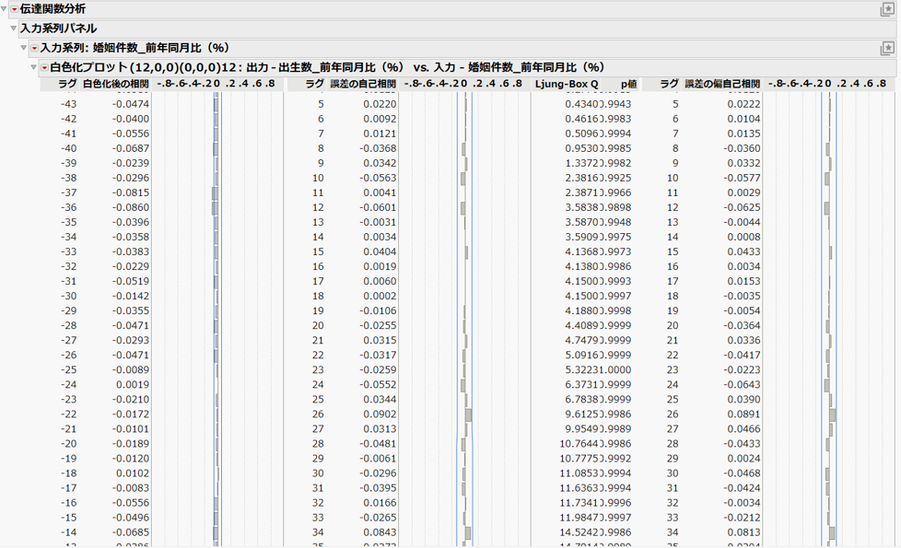
Task: Select Ljung-Box Q value 9.6125
Action: pos(582,414)
